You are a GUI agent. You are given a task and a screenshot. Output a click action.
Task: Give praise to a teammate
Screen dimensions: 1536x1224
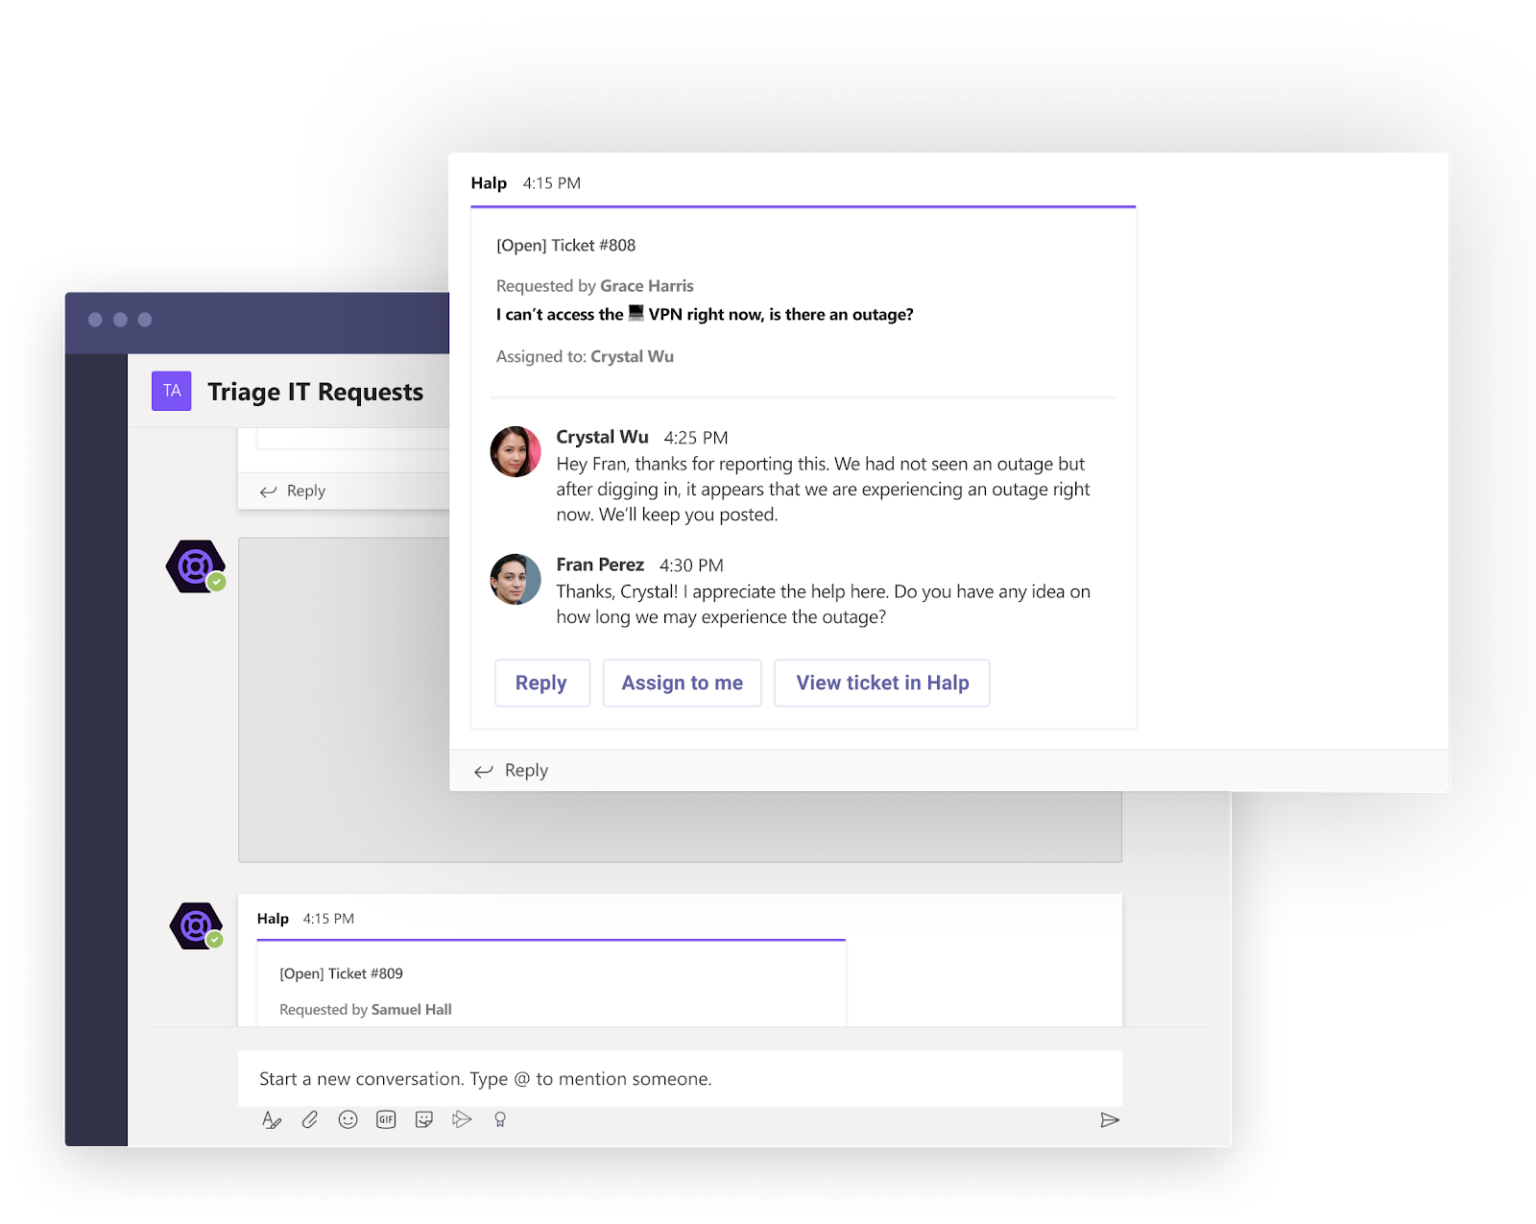(x=500, y=1119)
